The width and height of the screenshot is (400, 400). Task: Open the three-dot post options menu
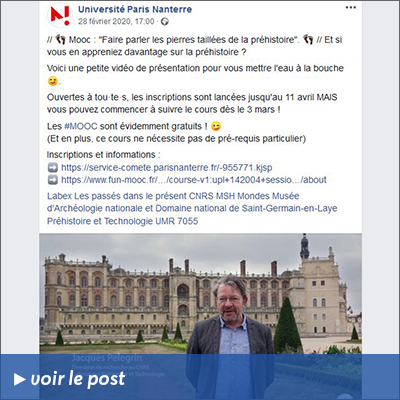click(x=351, y=8)
